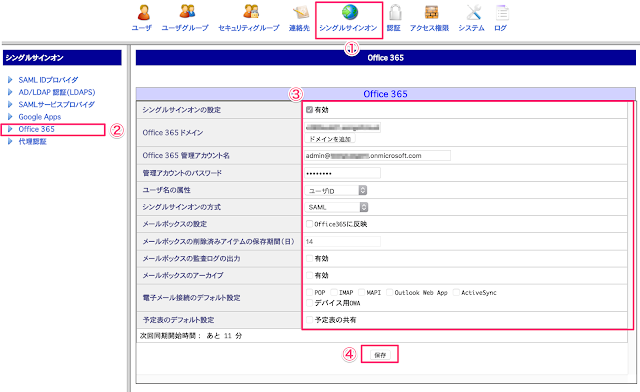The image size is (640, 392).
Task: Enable メールボックスの監査ログの出力 有効 checkbox
Action: (x=309, y=258)
